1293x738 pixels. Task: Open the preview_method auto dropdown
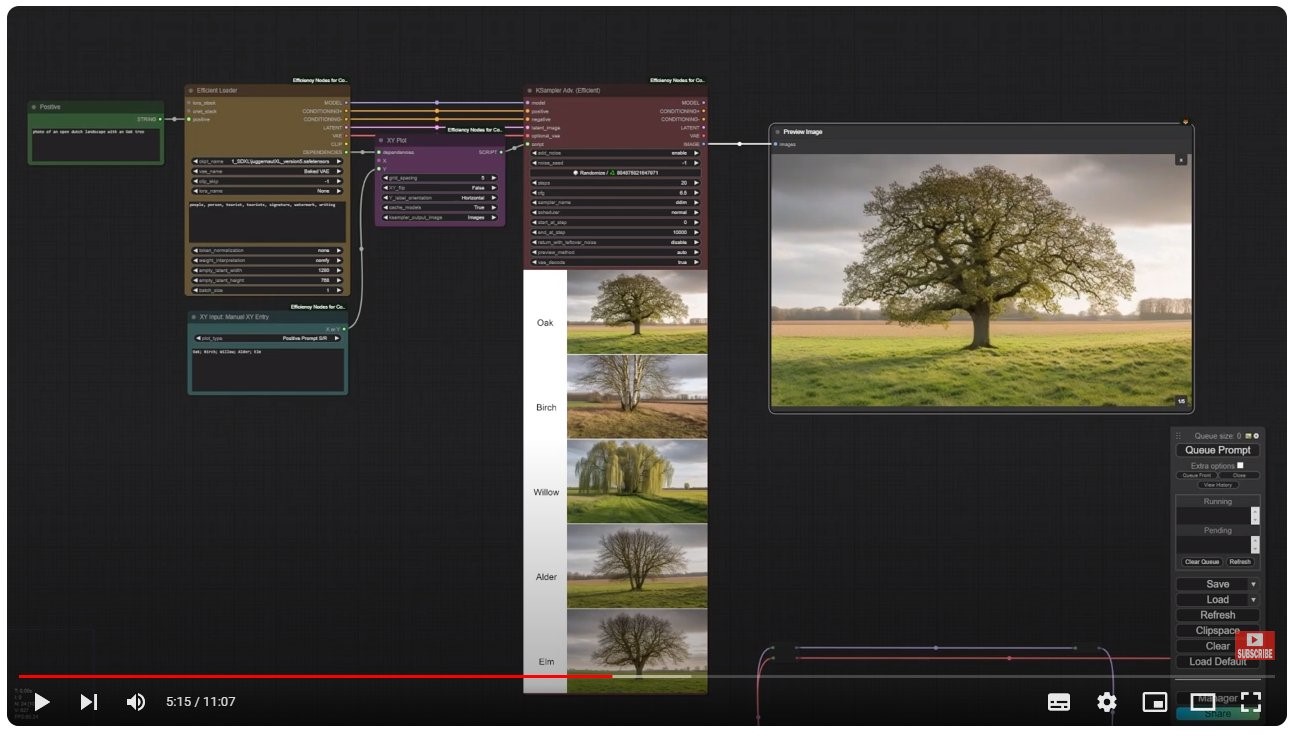[615, 252]
